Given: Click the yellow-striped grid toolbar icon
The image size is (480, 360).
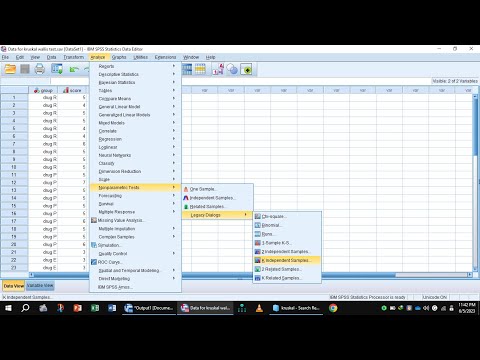Looking at the screenshot, I should pyautogui.click(x=200, y=69).
